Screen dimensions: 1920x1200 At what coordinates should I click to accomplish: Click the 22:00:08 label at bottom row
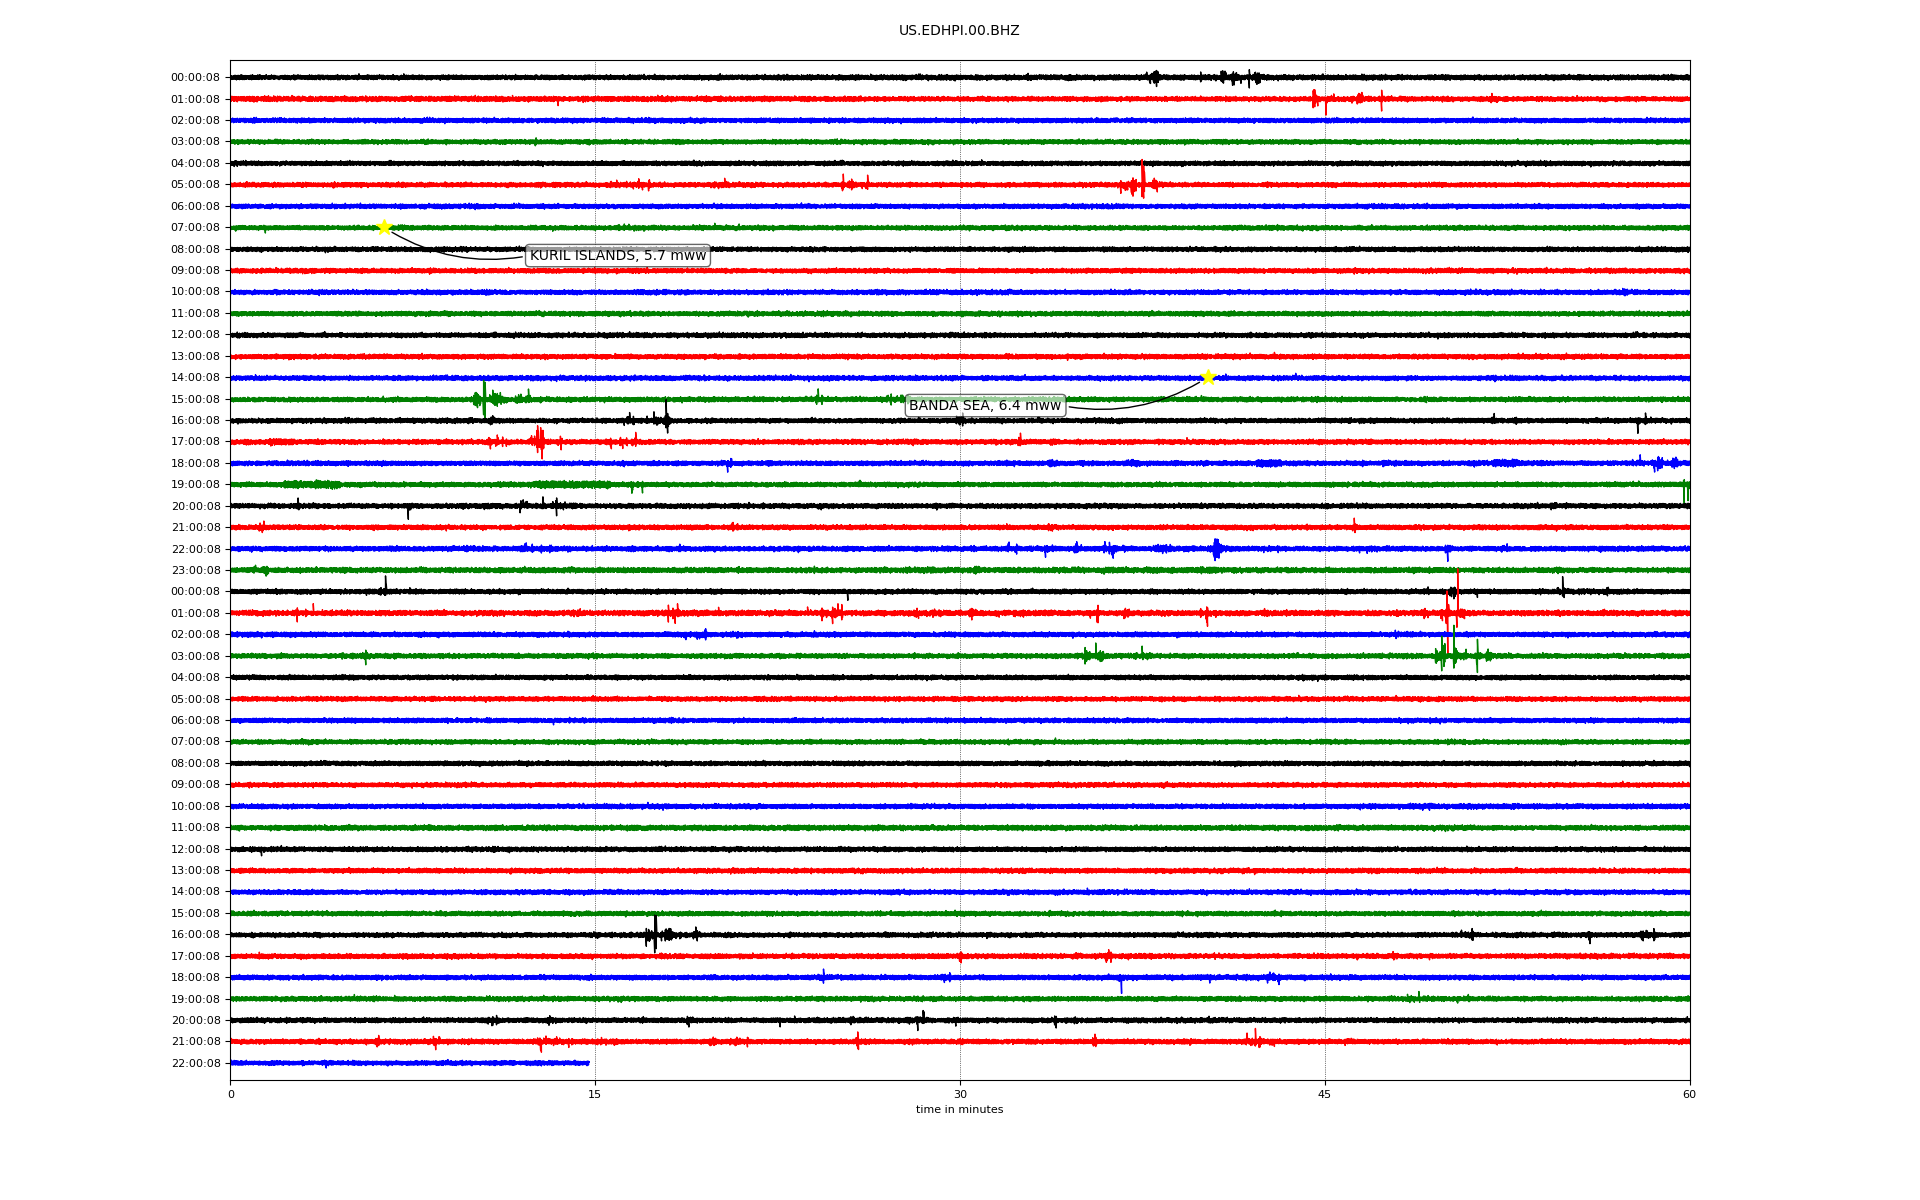pyautogui.click(x=195, y=1063)
